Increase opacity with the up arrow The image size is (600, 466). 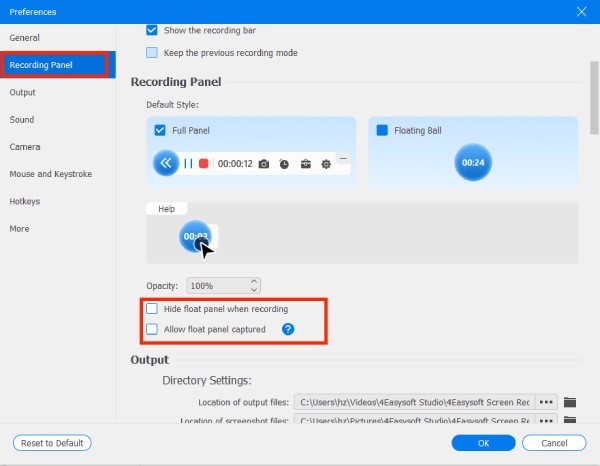[x=254, y=281]
